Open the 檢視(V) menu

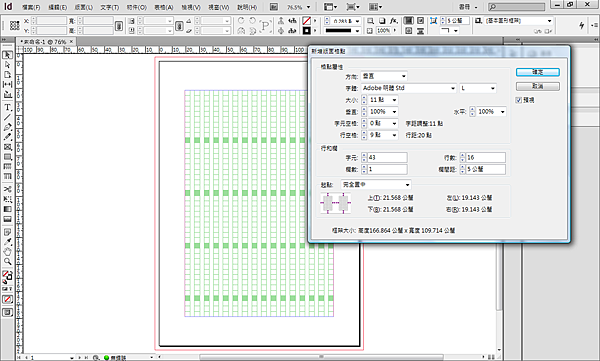(191, 7)
